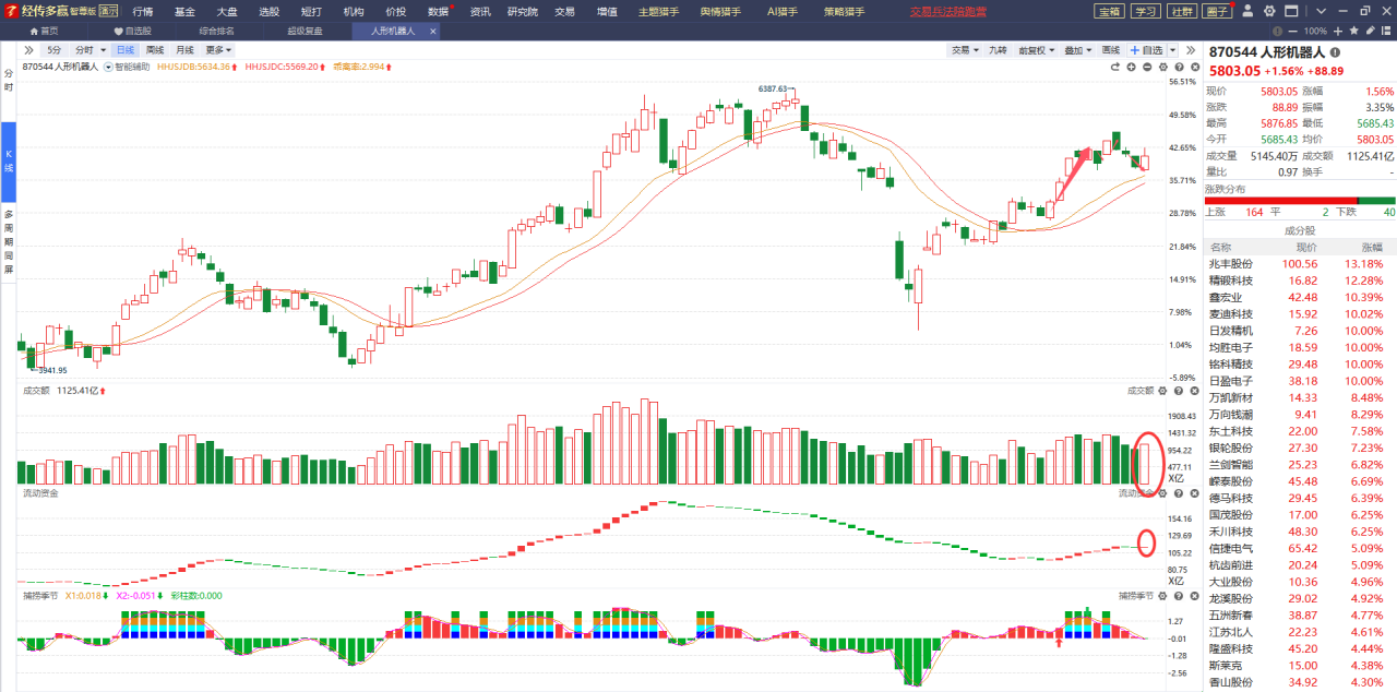Switch to 超级复盘 tab
1397x693 pixels.
tap(305, 31)
